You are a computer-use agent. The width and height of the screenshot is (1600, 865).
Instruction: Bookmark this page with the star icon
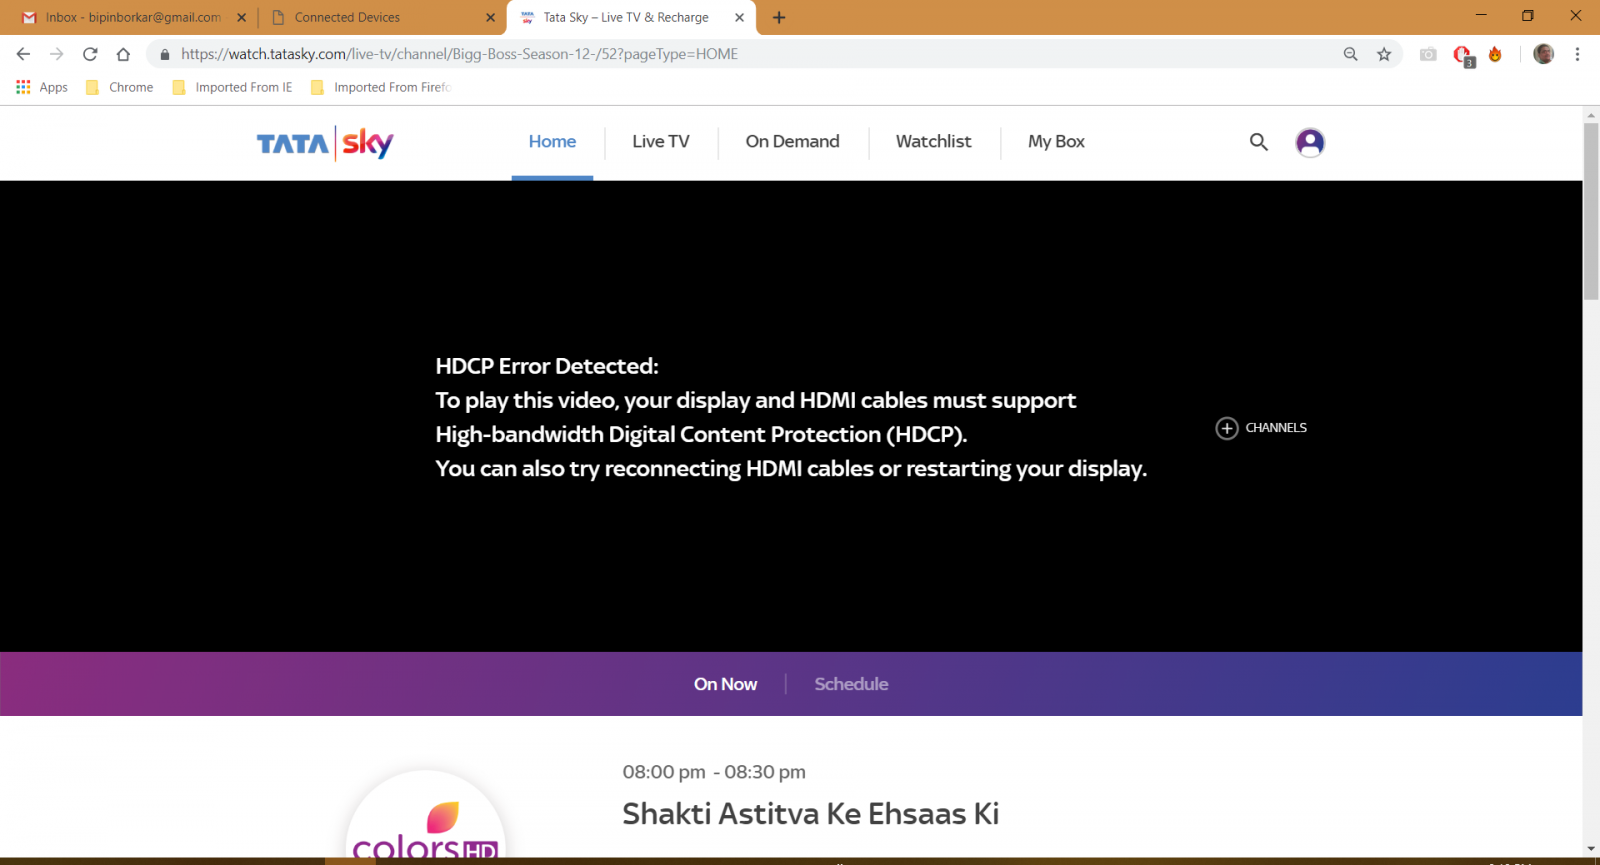coord(1384,54)
